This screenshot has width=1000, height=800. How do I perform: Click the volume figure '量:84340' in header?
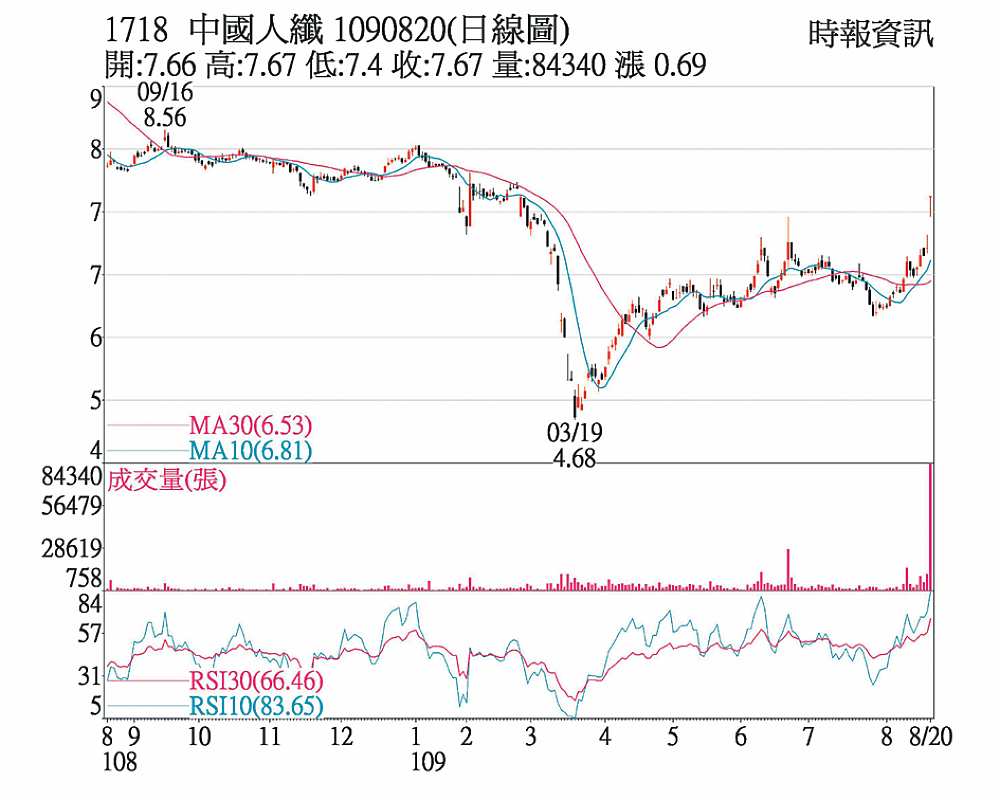click(x=548, y=65)
